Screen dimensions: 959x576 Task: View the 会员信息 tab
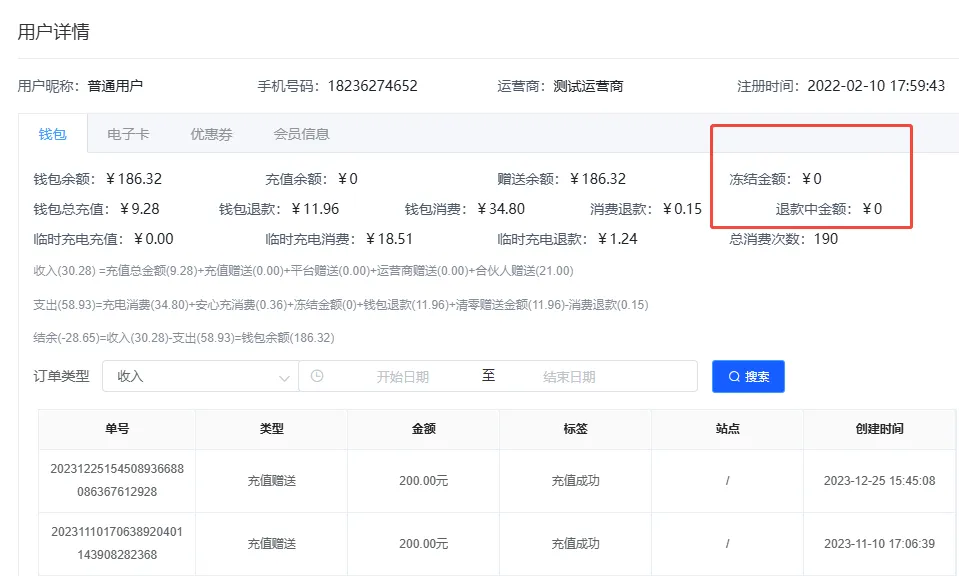click(x=303, y=133)
